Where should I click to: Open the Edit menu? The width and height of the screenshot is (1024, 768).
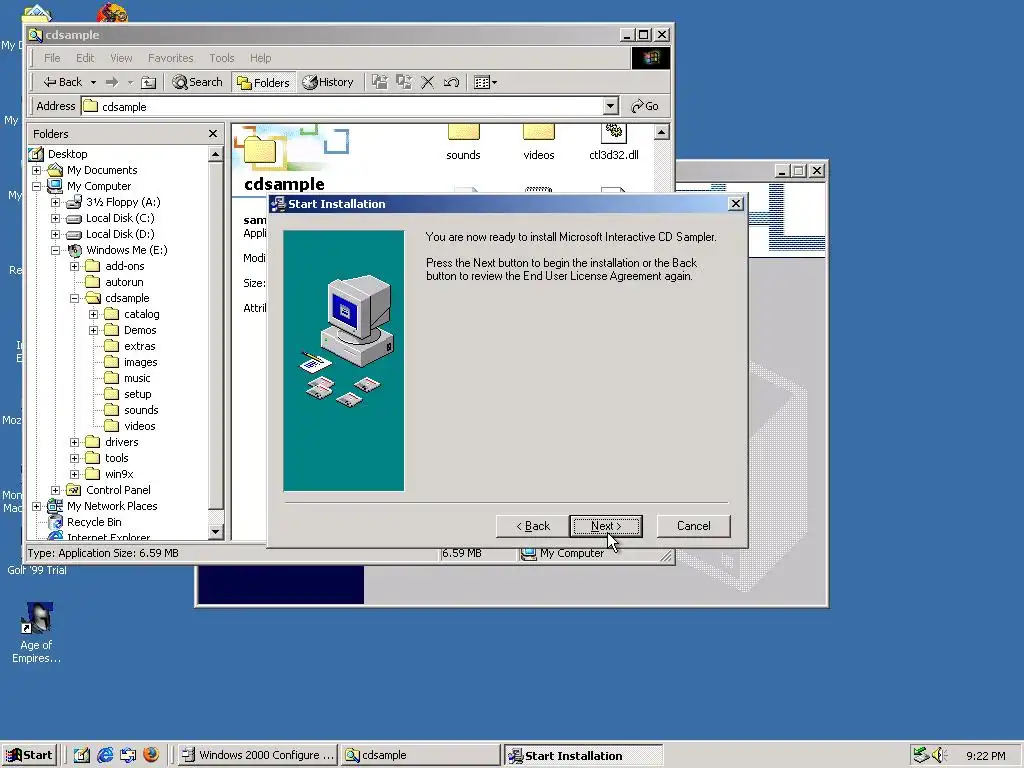(85, 58)
